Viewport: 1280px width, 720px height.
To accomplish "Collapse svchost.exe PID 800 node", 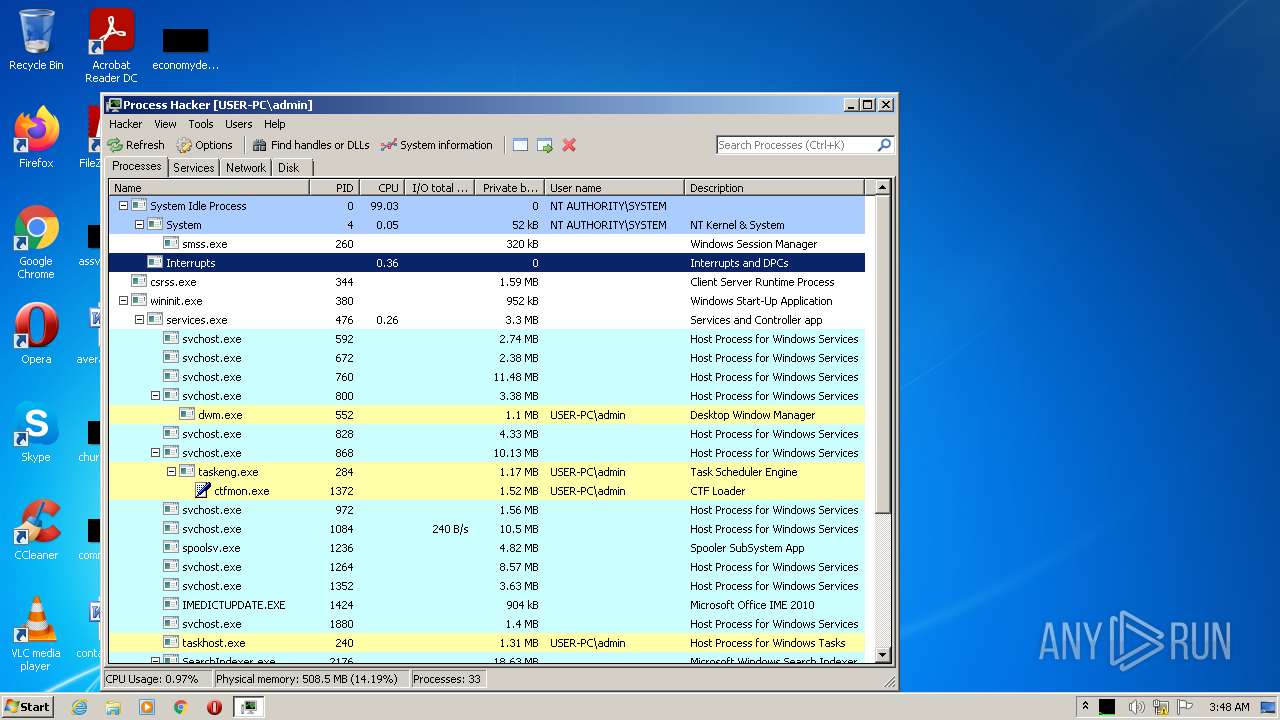I will tap(156, 396).
